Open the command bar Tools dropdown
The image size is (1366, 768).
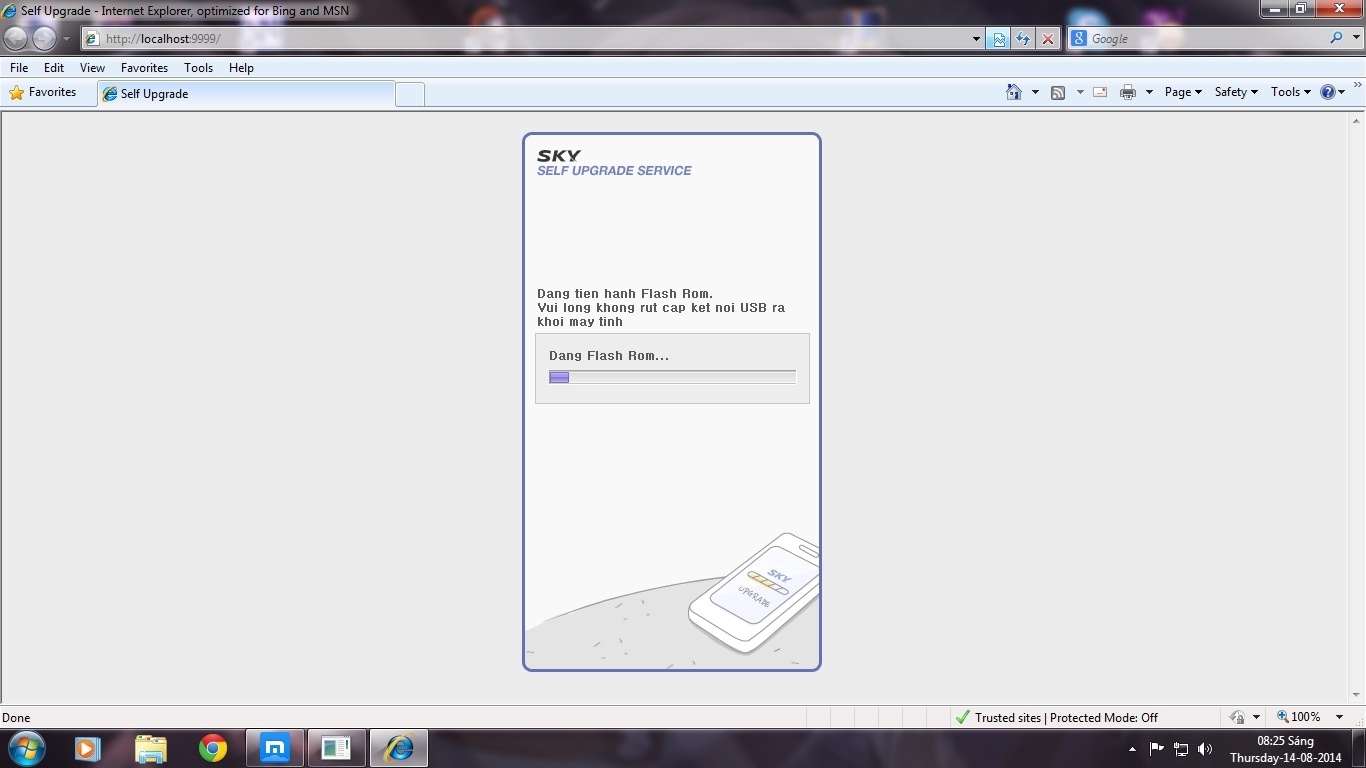1291,92
